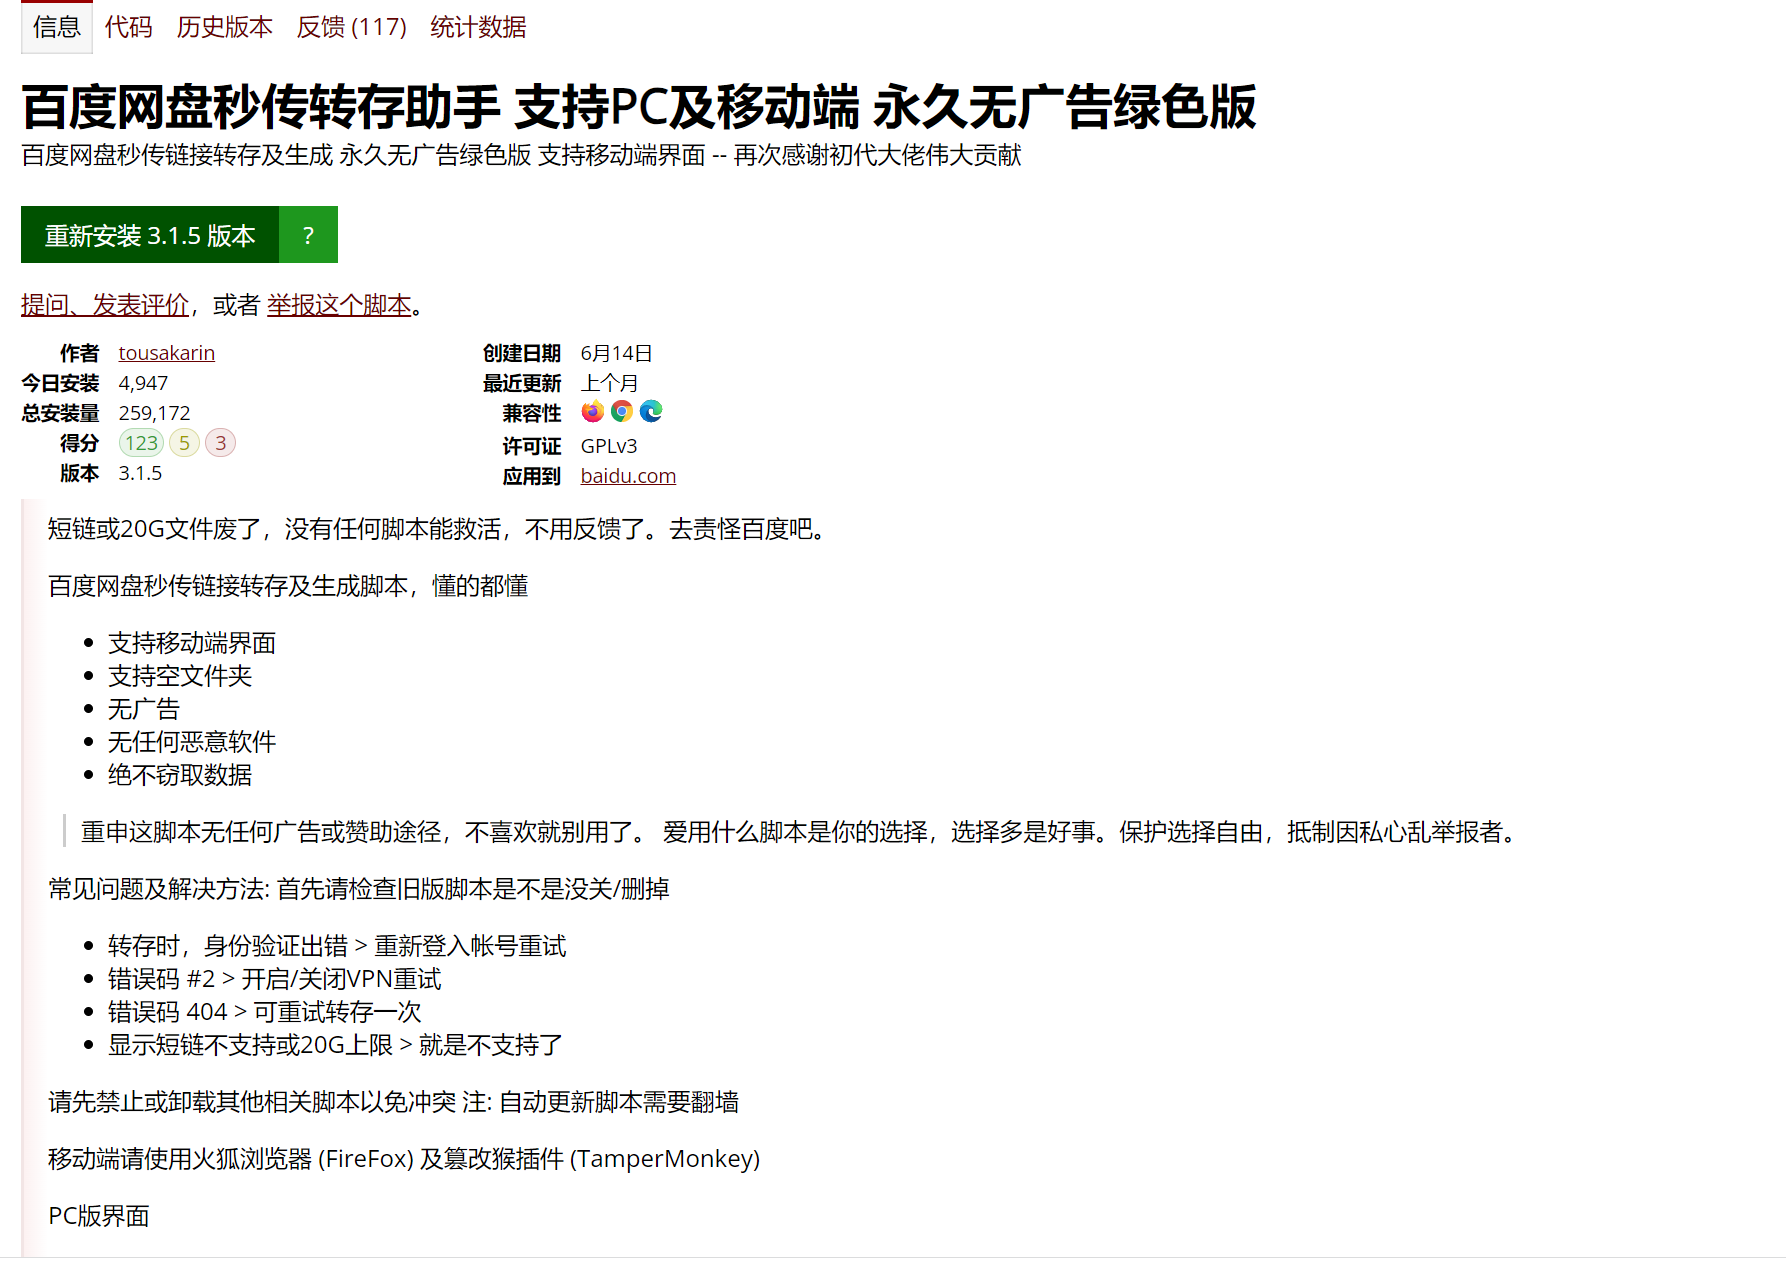Open author tousakarin profile link

(x=167, y=353)
